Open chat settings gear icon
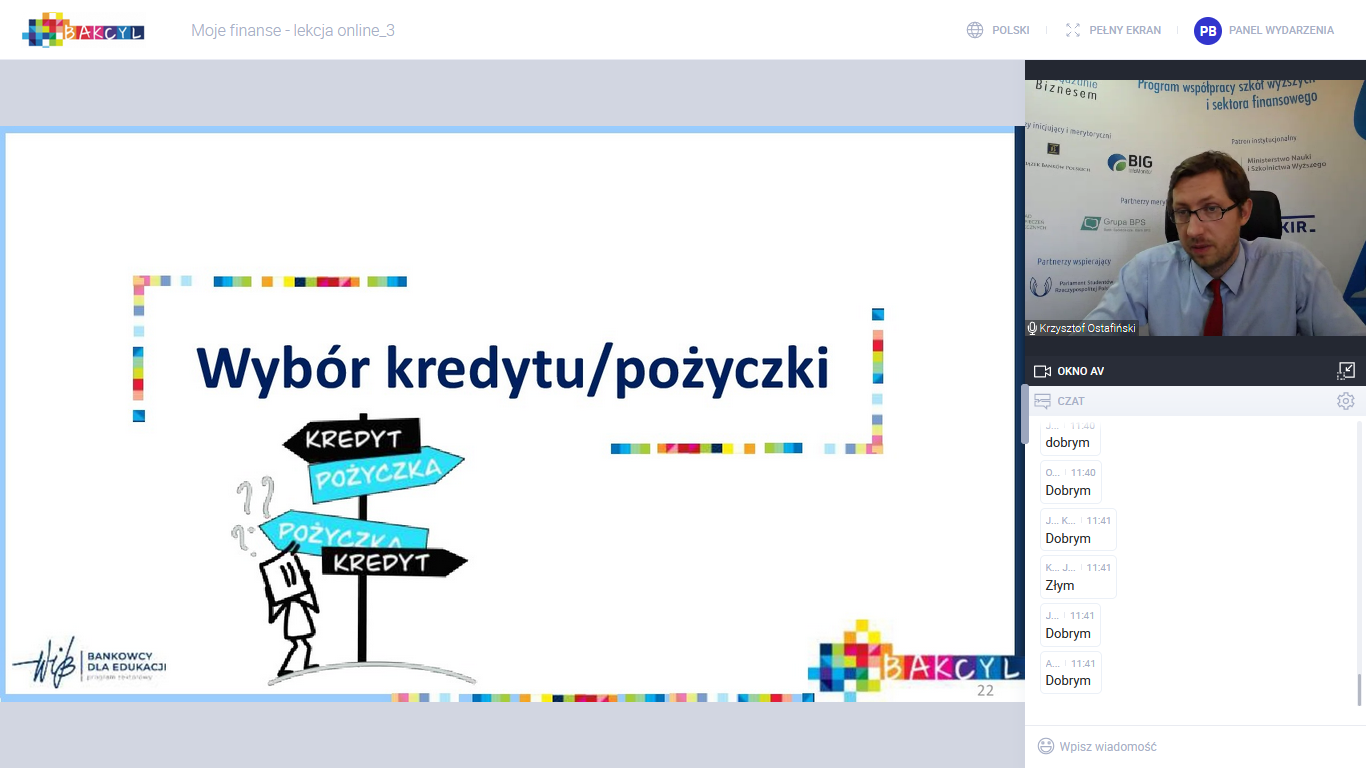Screen dimensions: 1366x768 [x=1346, y=401]
